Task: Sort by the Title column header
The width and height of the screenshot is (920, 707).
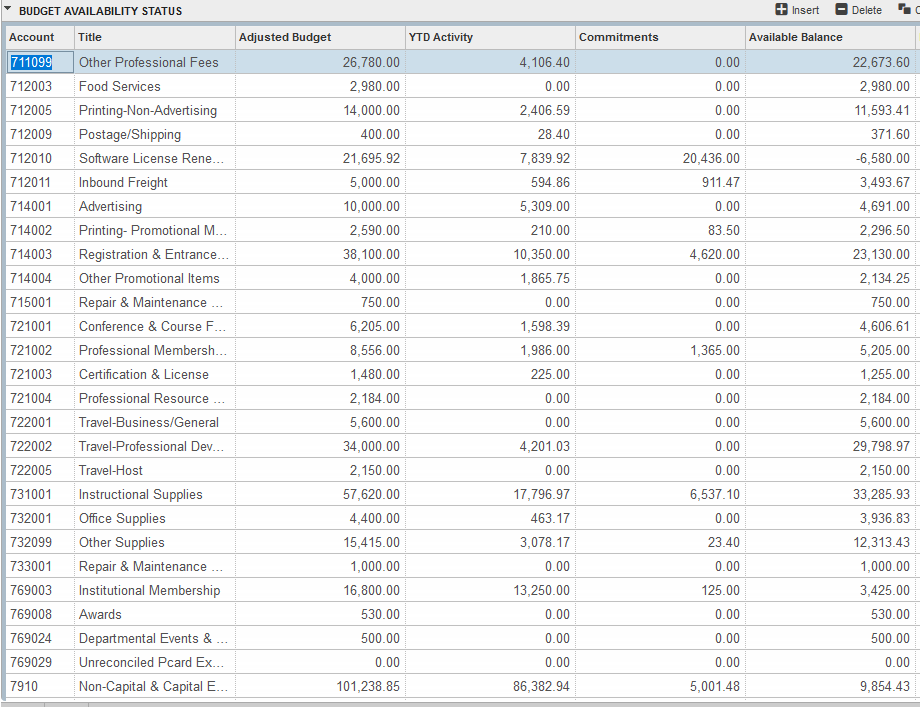Action: pyautogui.click(x=155, y=37)
